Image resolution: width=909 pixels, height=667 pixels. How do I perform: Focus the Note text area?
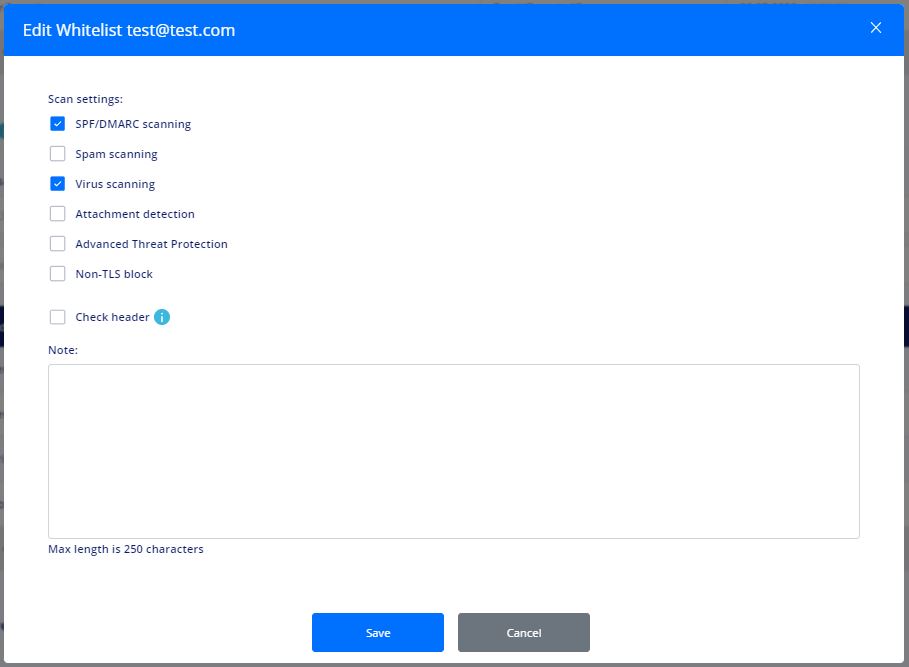pos(453,451)
